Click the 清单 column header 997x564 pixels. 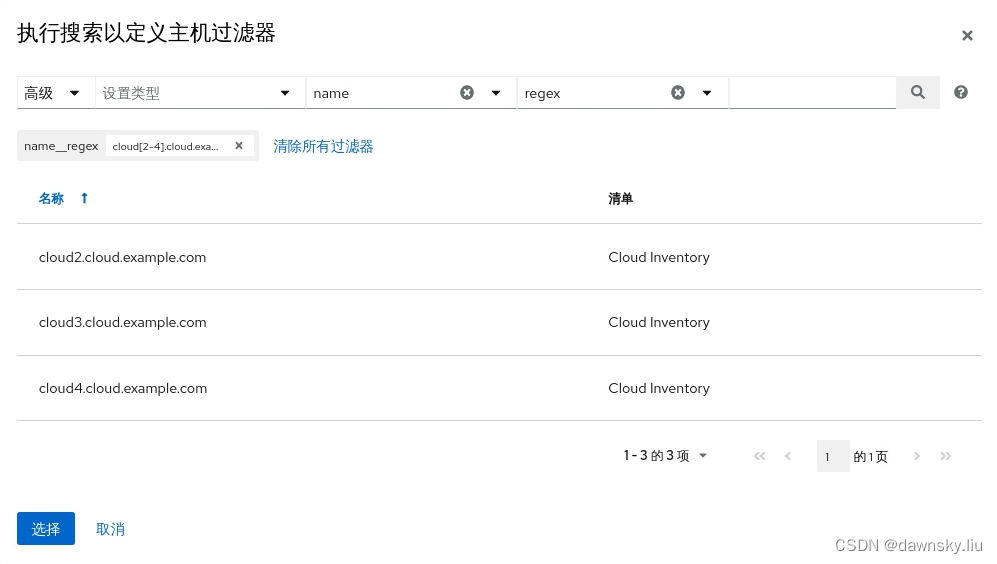tap(621, 198)
